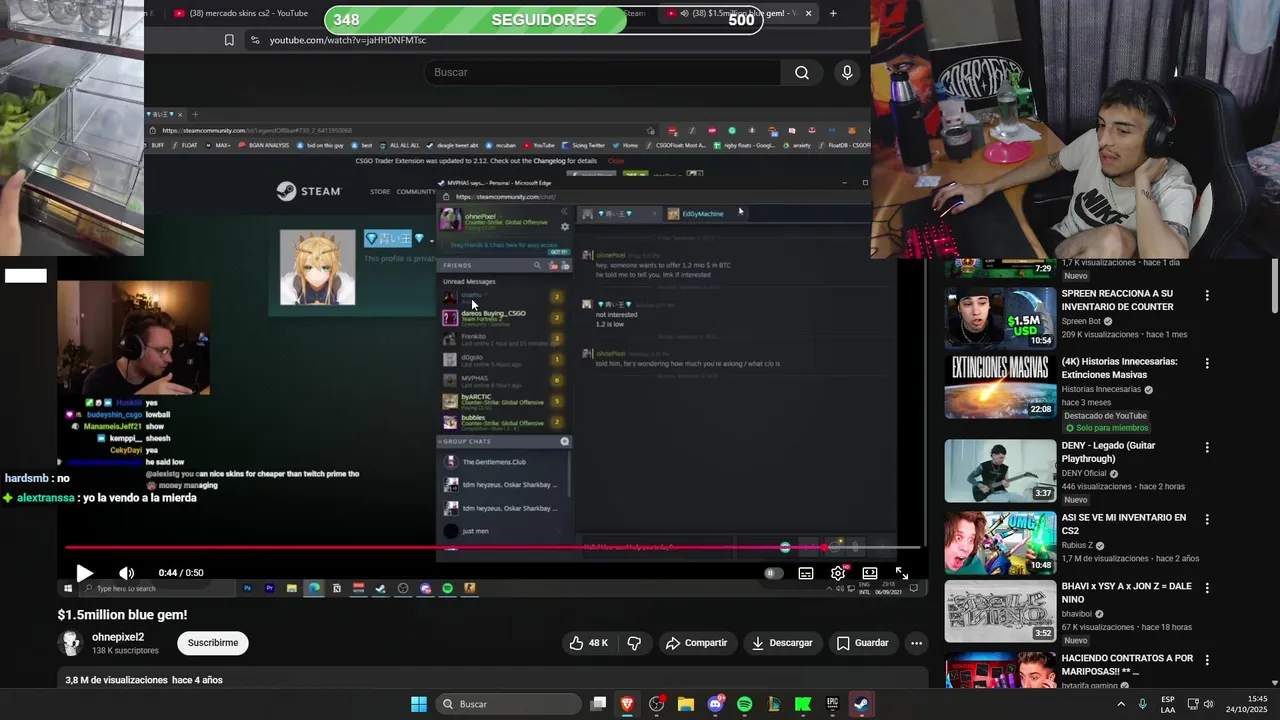Click the system tray microphone icon
The height and width of the screenshot is (720, 1280).
[1143, 704]
